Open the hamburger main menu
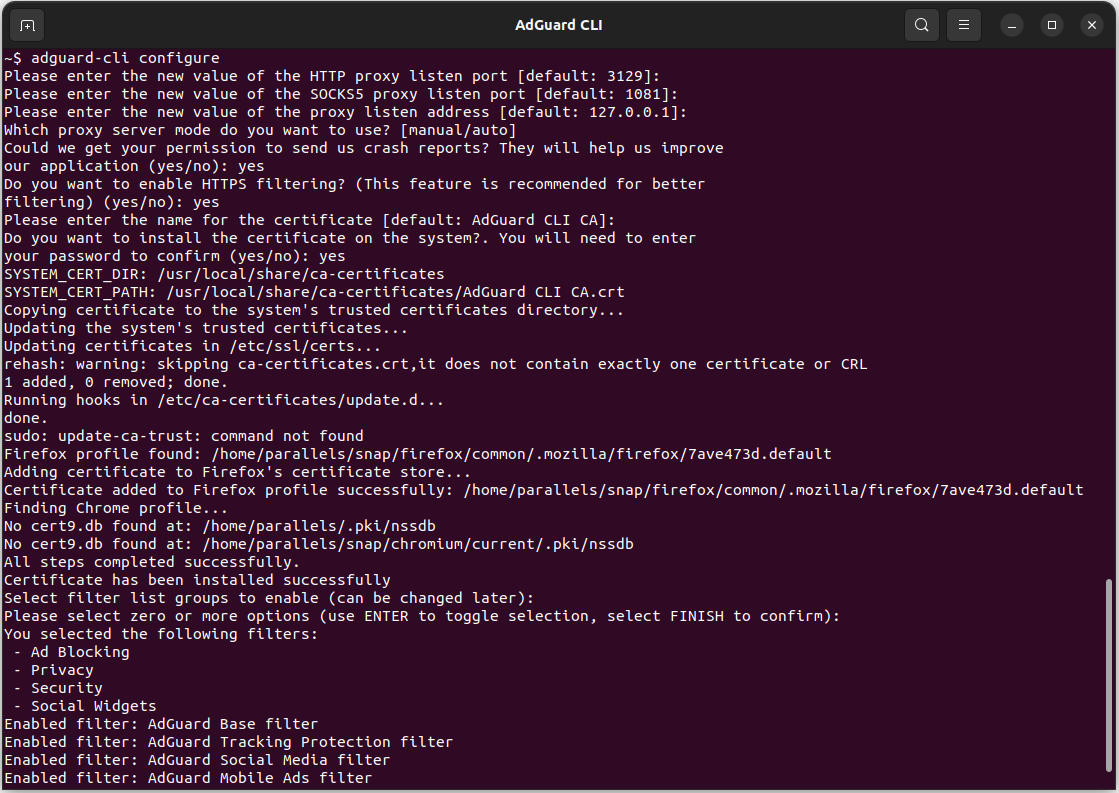 point(964,25)
